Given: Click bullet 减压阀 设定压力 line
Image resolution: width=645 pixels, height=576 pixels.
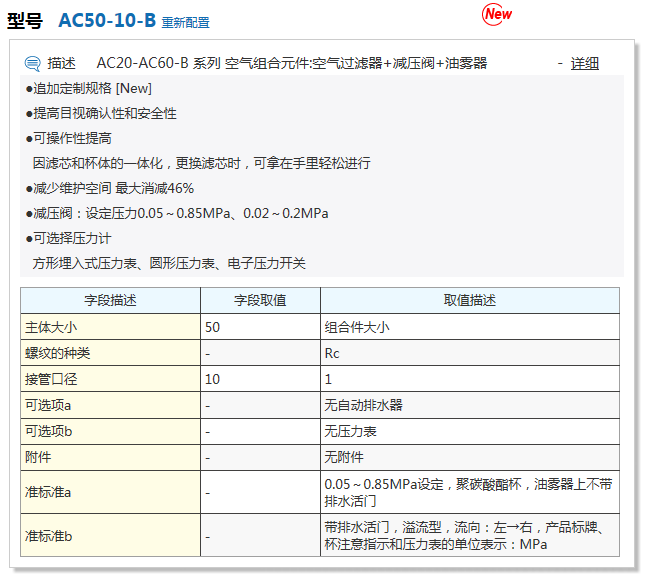Looking at the screenshot, I should pos(177,214).
